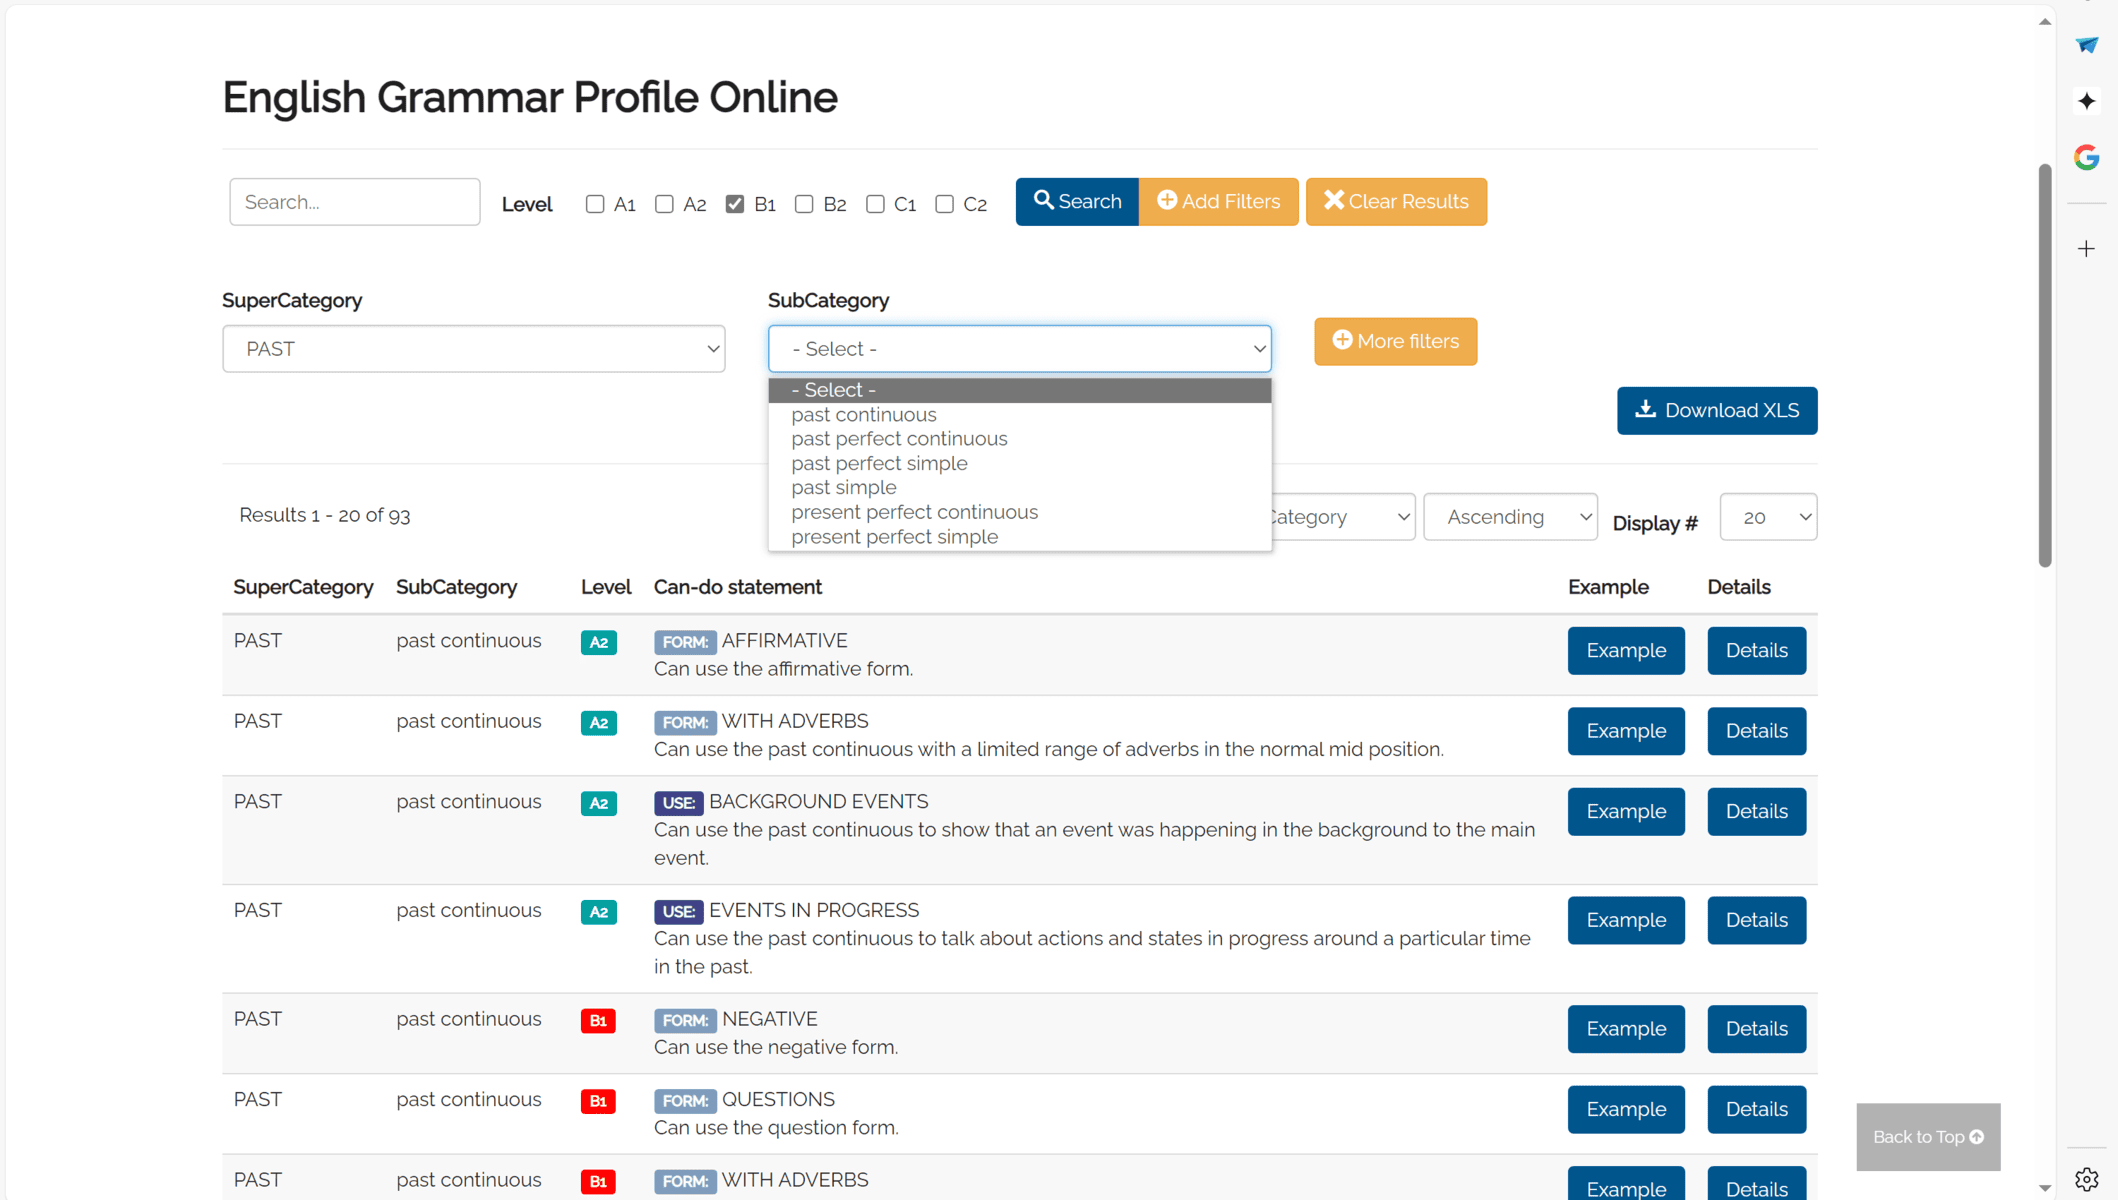The image size is (2118, 1200).
Task: Tick the C2 level checkbox
Action: (944, 204)
